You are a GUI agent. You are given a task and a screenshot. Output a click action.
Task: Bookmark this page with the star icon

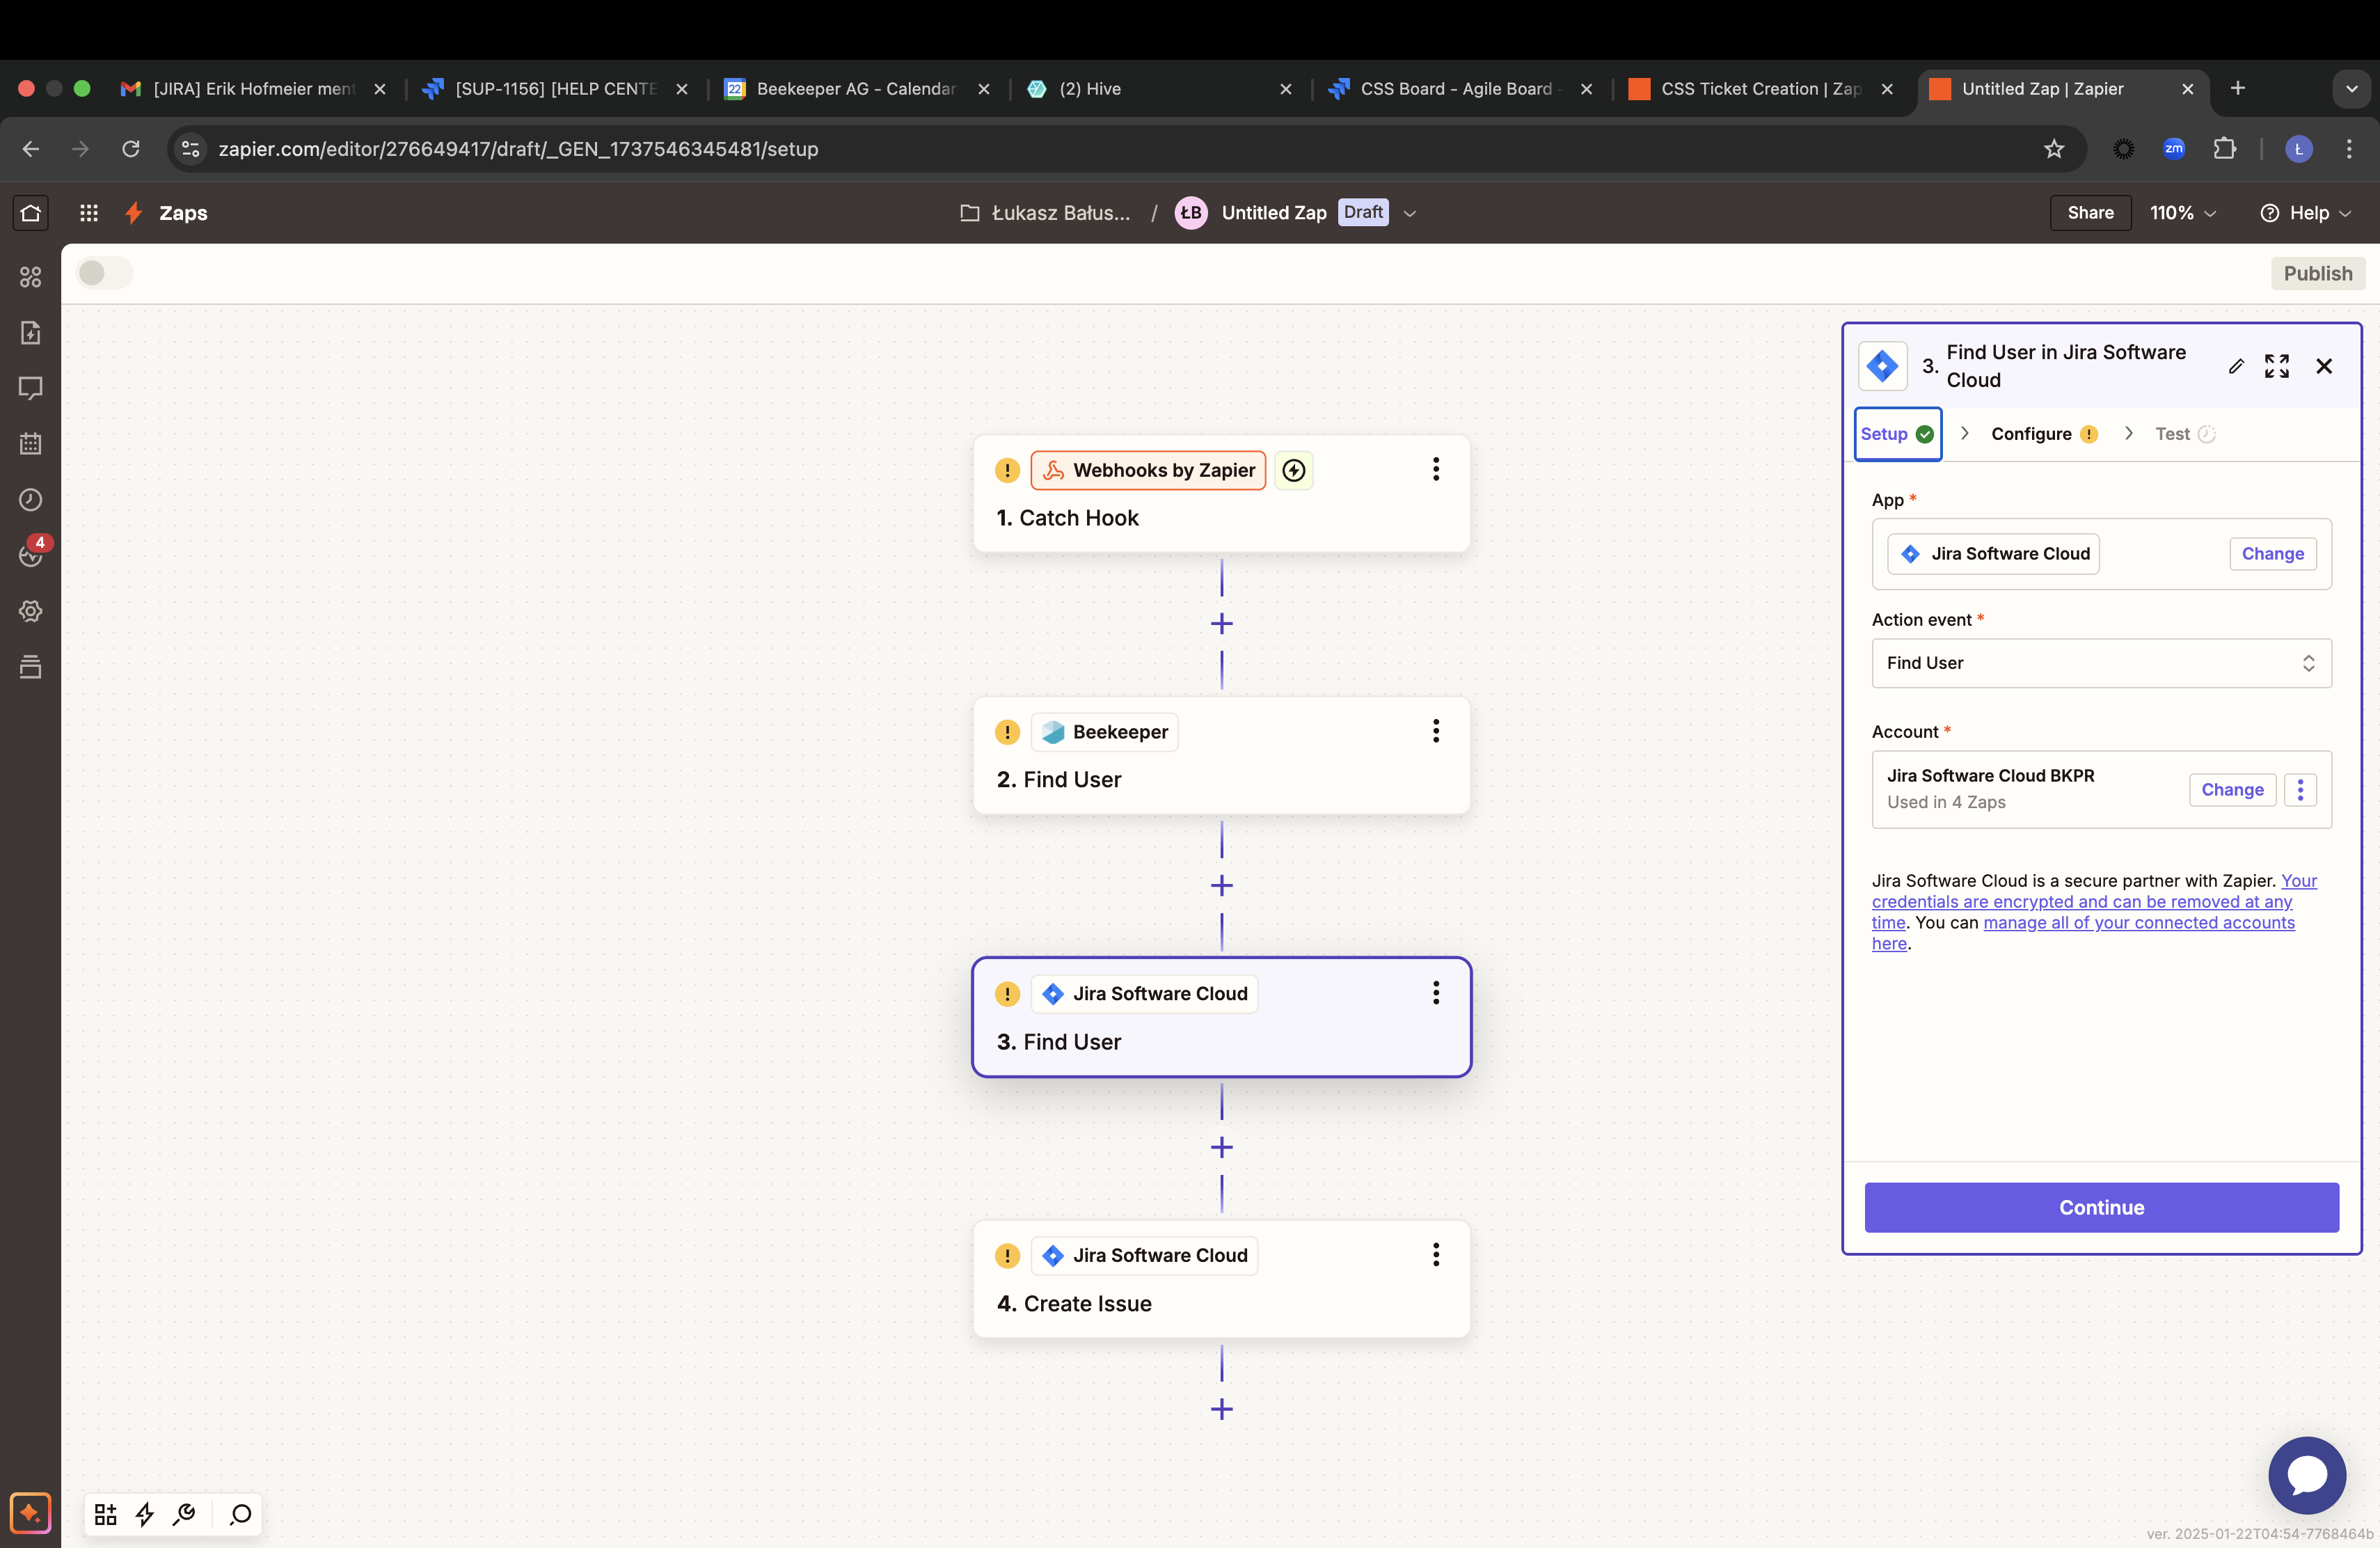(2053, 149)
